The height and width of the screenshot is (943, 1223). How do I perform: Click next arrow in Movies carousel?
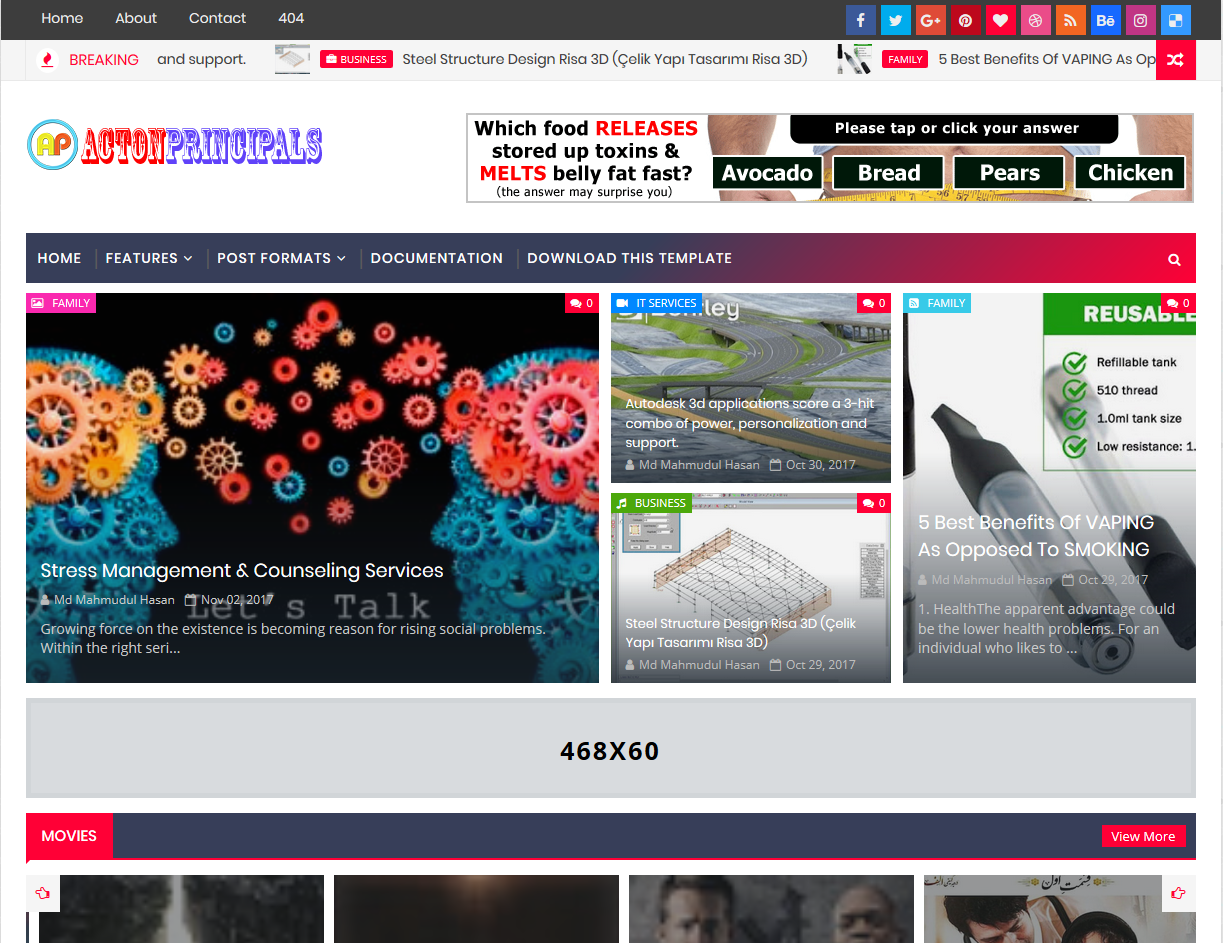pos(1178,893)
